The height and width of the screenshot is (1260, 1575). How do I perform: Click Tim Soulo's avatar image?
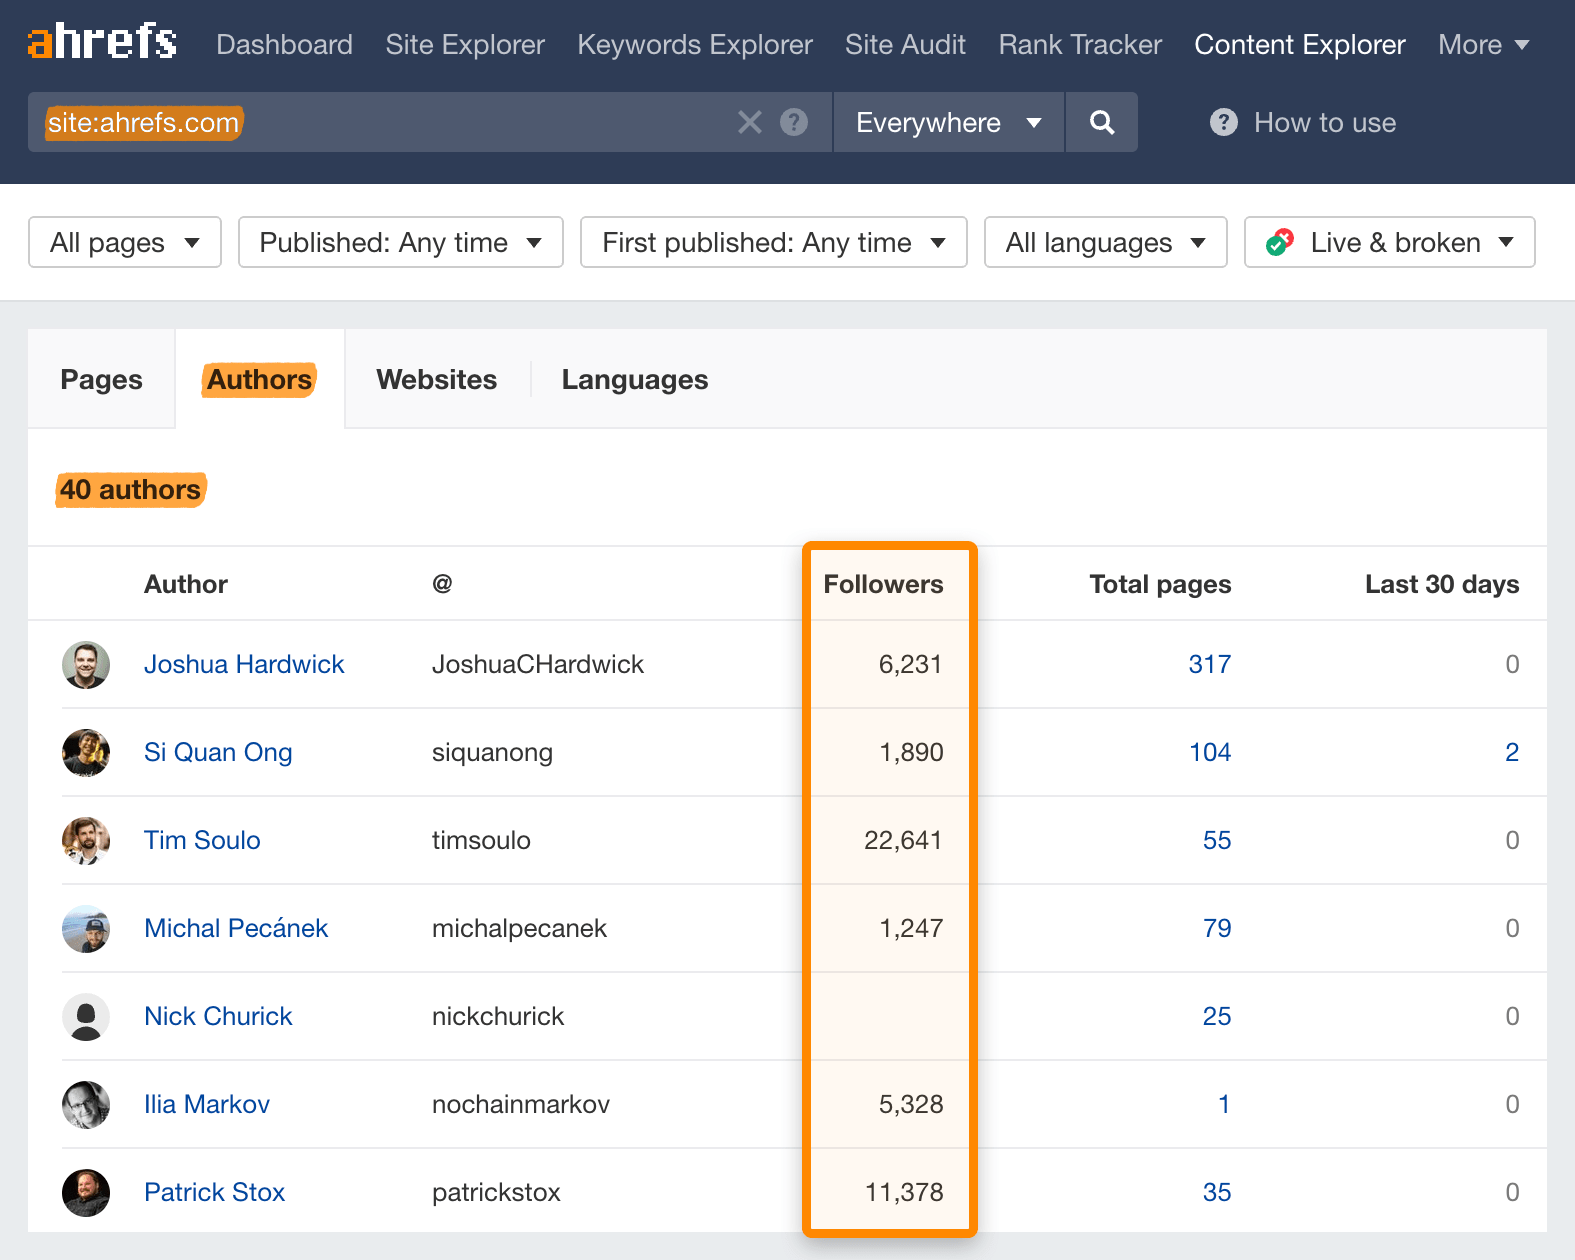pos(86,841)
